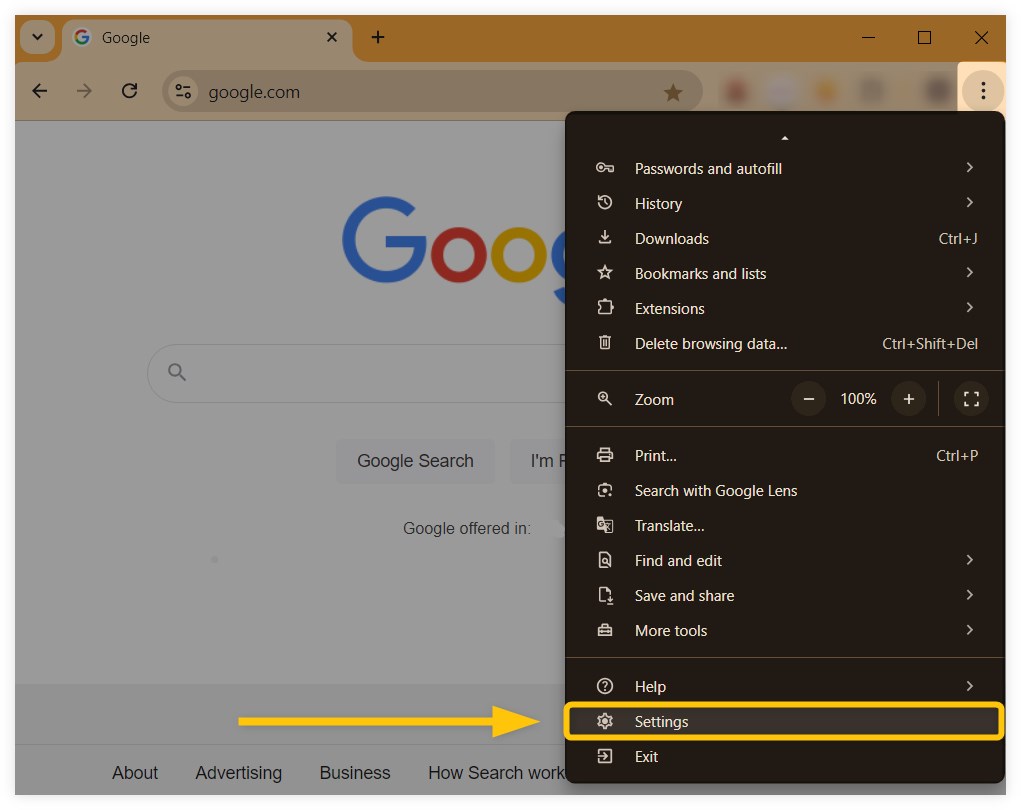This screenshot has width=1021, height=810.
Task: Expand Help submenu arrow
Action: pyautogui.click(x=970, y=686)
